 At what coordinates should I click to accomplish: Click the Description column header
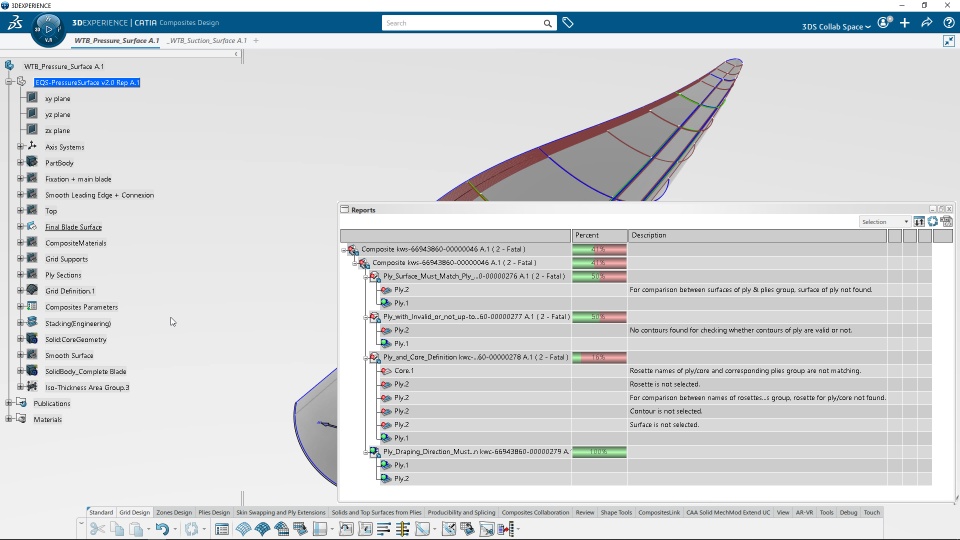757,235
